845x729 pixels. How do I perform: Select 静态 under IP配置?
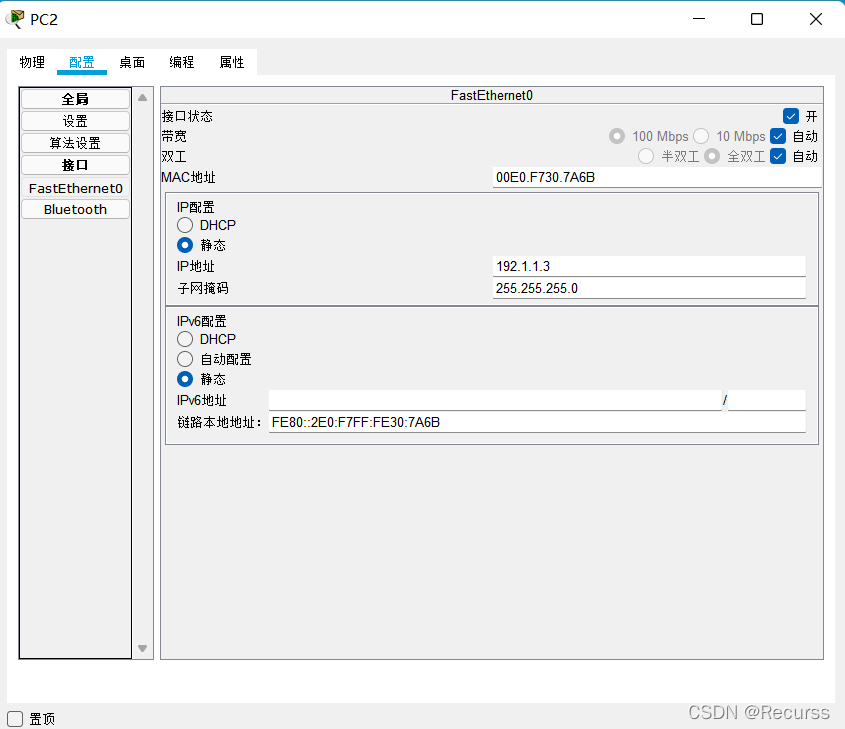point(185,245)
